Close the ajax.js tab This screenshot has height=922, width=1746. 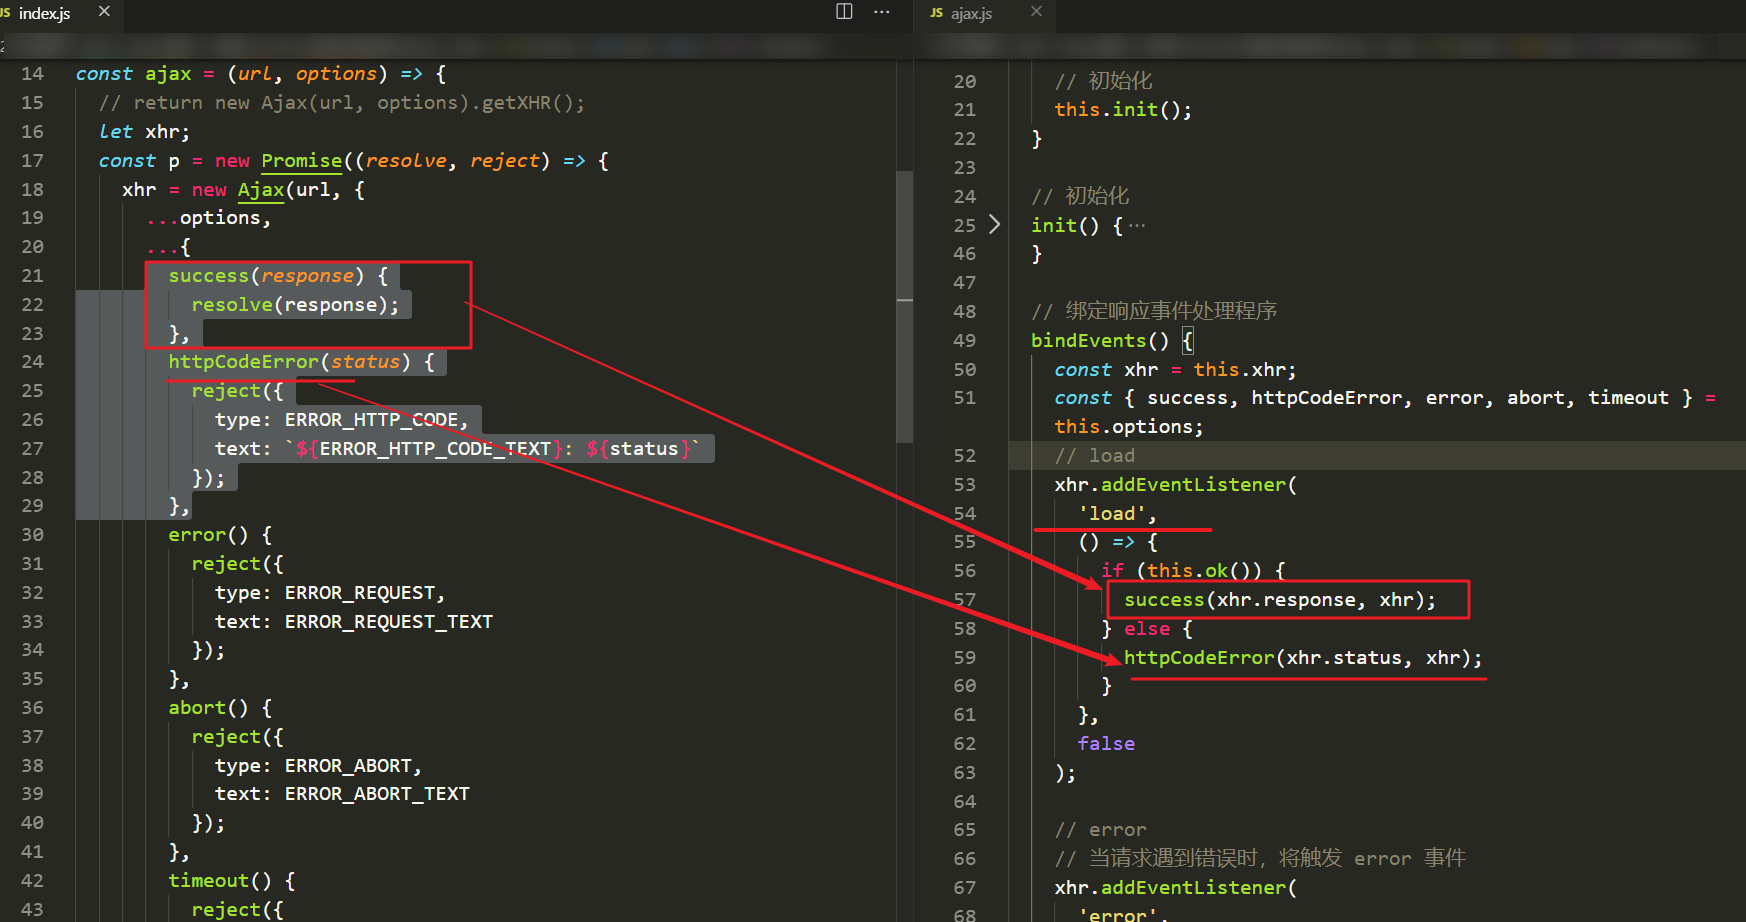[1036, 12]
